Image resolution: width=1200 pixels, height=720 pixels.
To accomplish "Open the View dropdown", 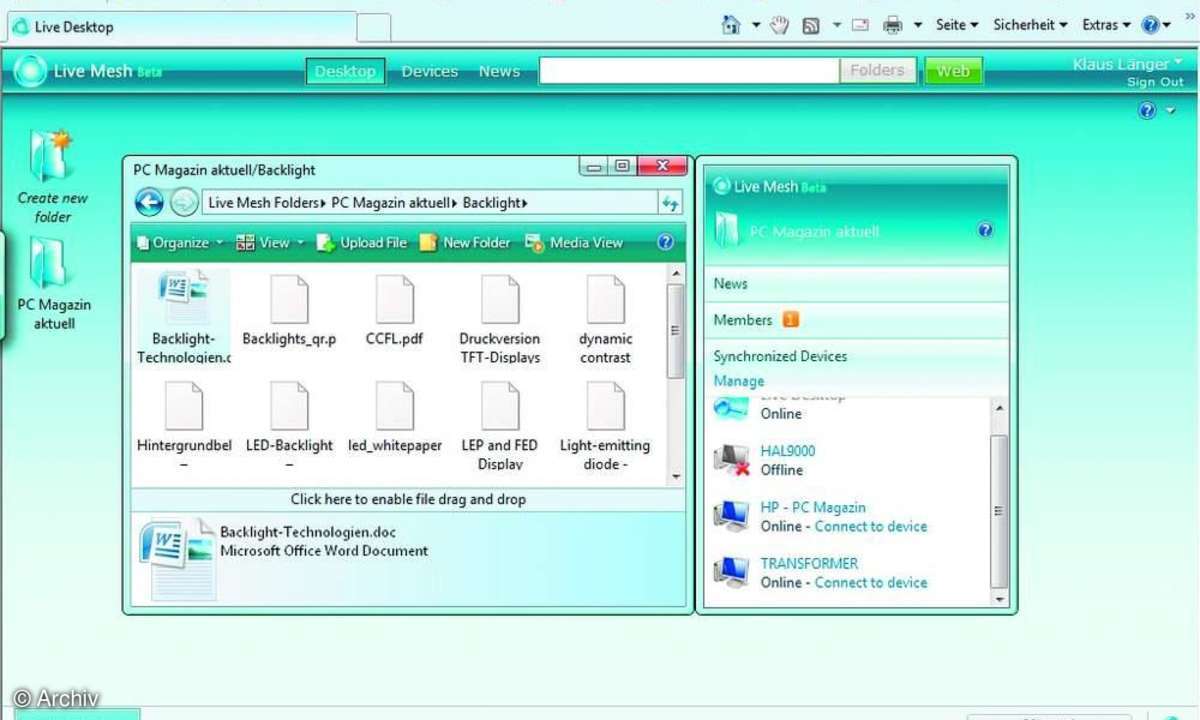I will pyautogui.click(x=270, y=242).
